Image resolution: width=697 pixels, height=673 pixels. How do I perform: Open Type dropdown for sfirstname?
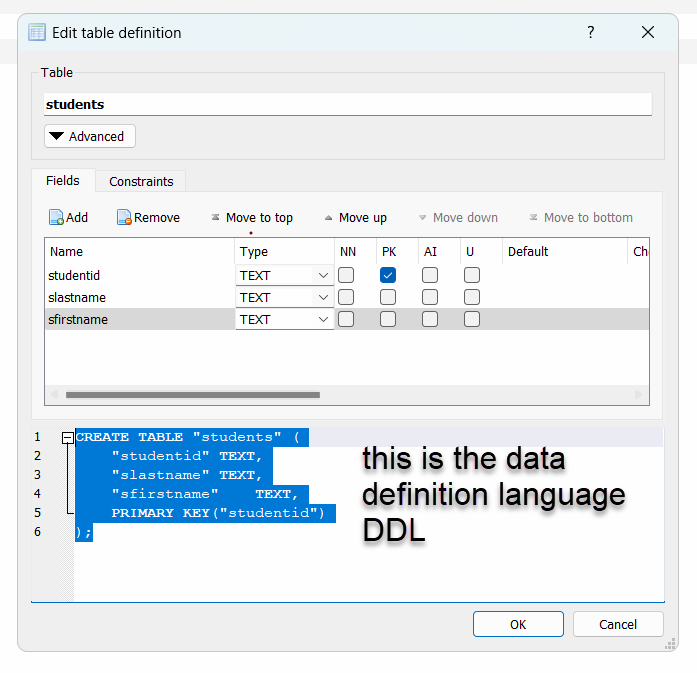click(284, 320)
